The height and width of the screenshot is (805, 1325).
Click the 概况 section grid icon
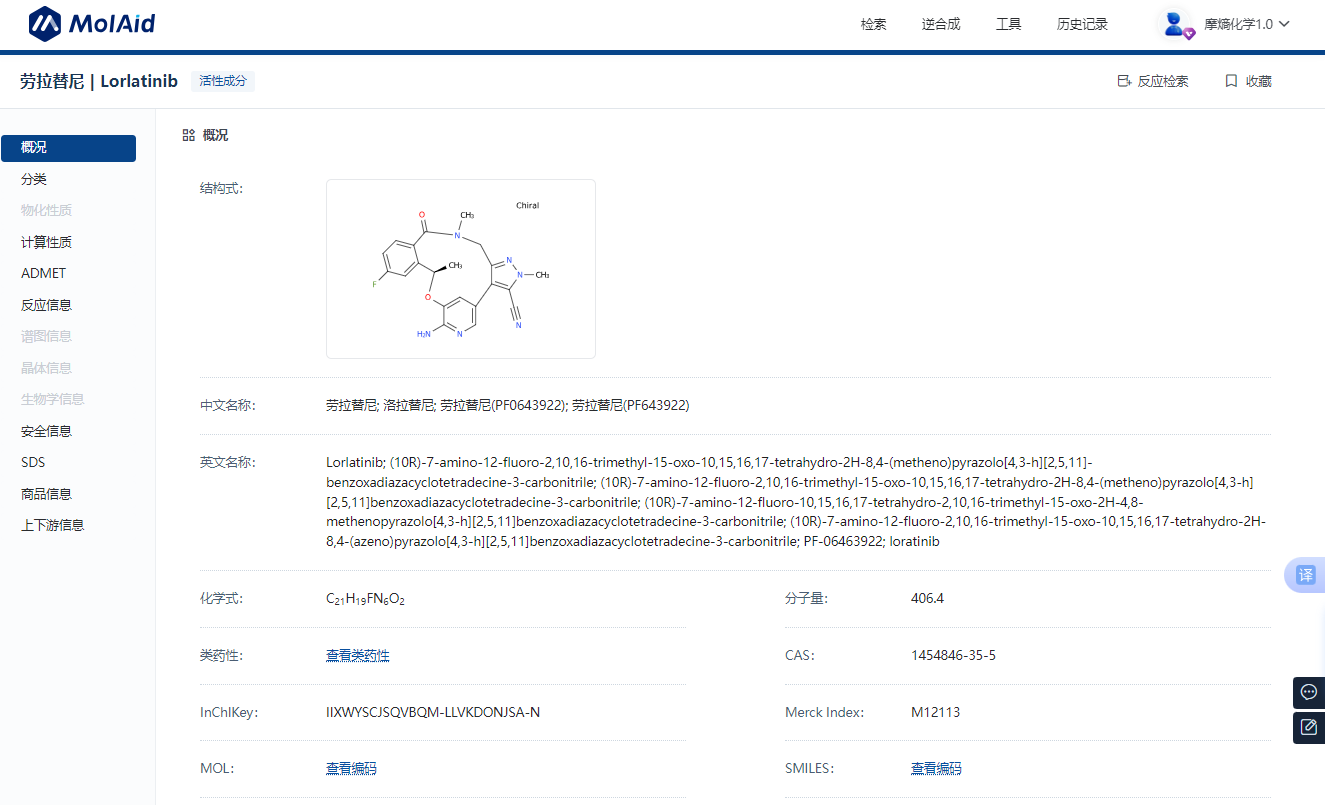click(188, 135)
